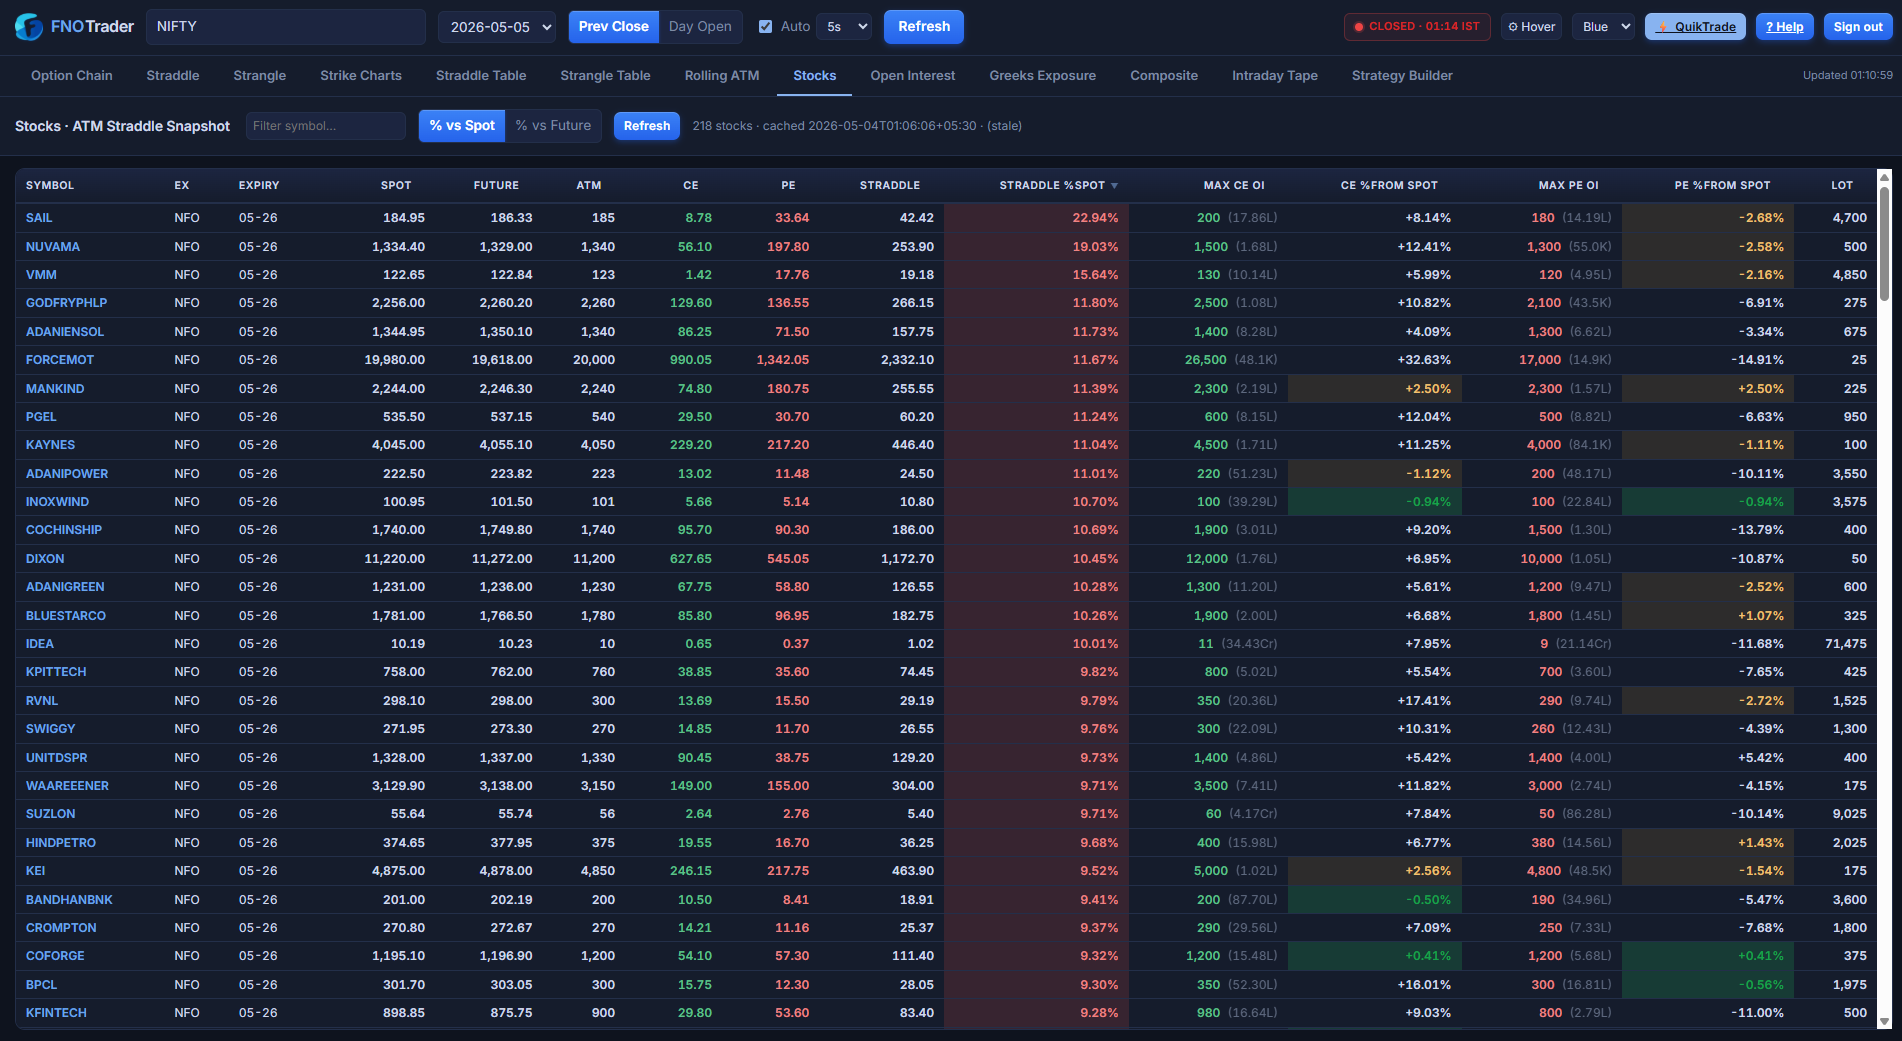Click the 2,332.10 straddle value for FORCEMOT

(x=907, y=360)
